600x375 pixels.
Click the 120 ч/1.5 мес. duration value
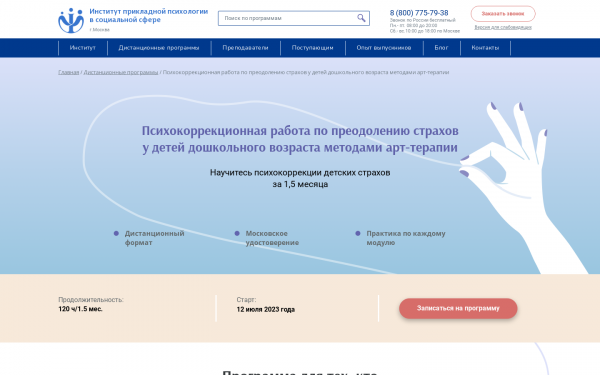[x=80, y=309]
